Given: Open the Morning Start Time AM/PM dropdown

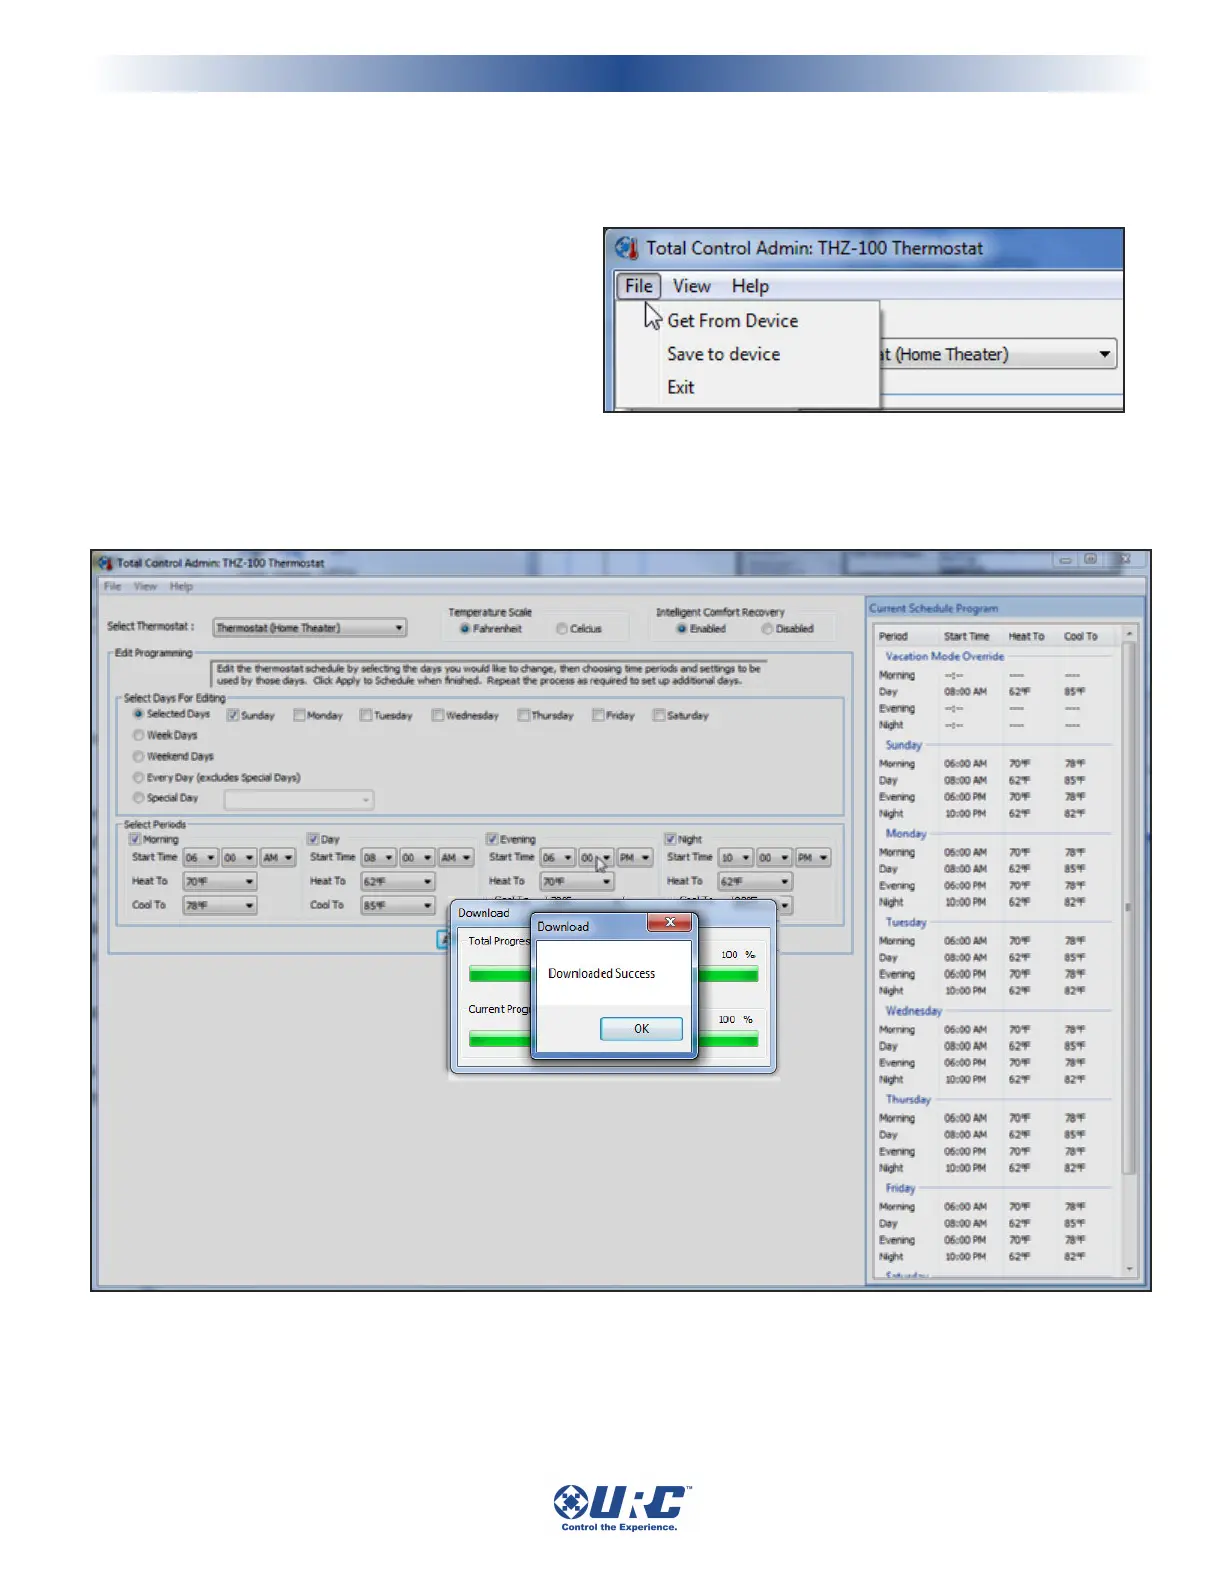Looking at the screenshot, I should pyautogui.click(x=278, y=858).
